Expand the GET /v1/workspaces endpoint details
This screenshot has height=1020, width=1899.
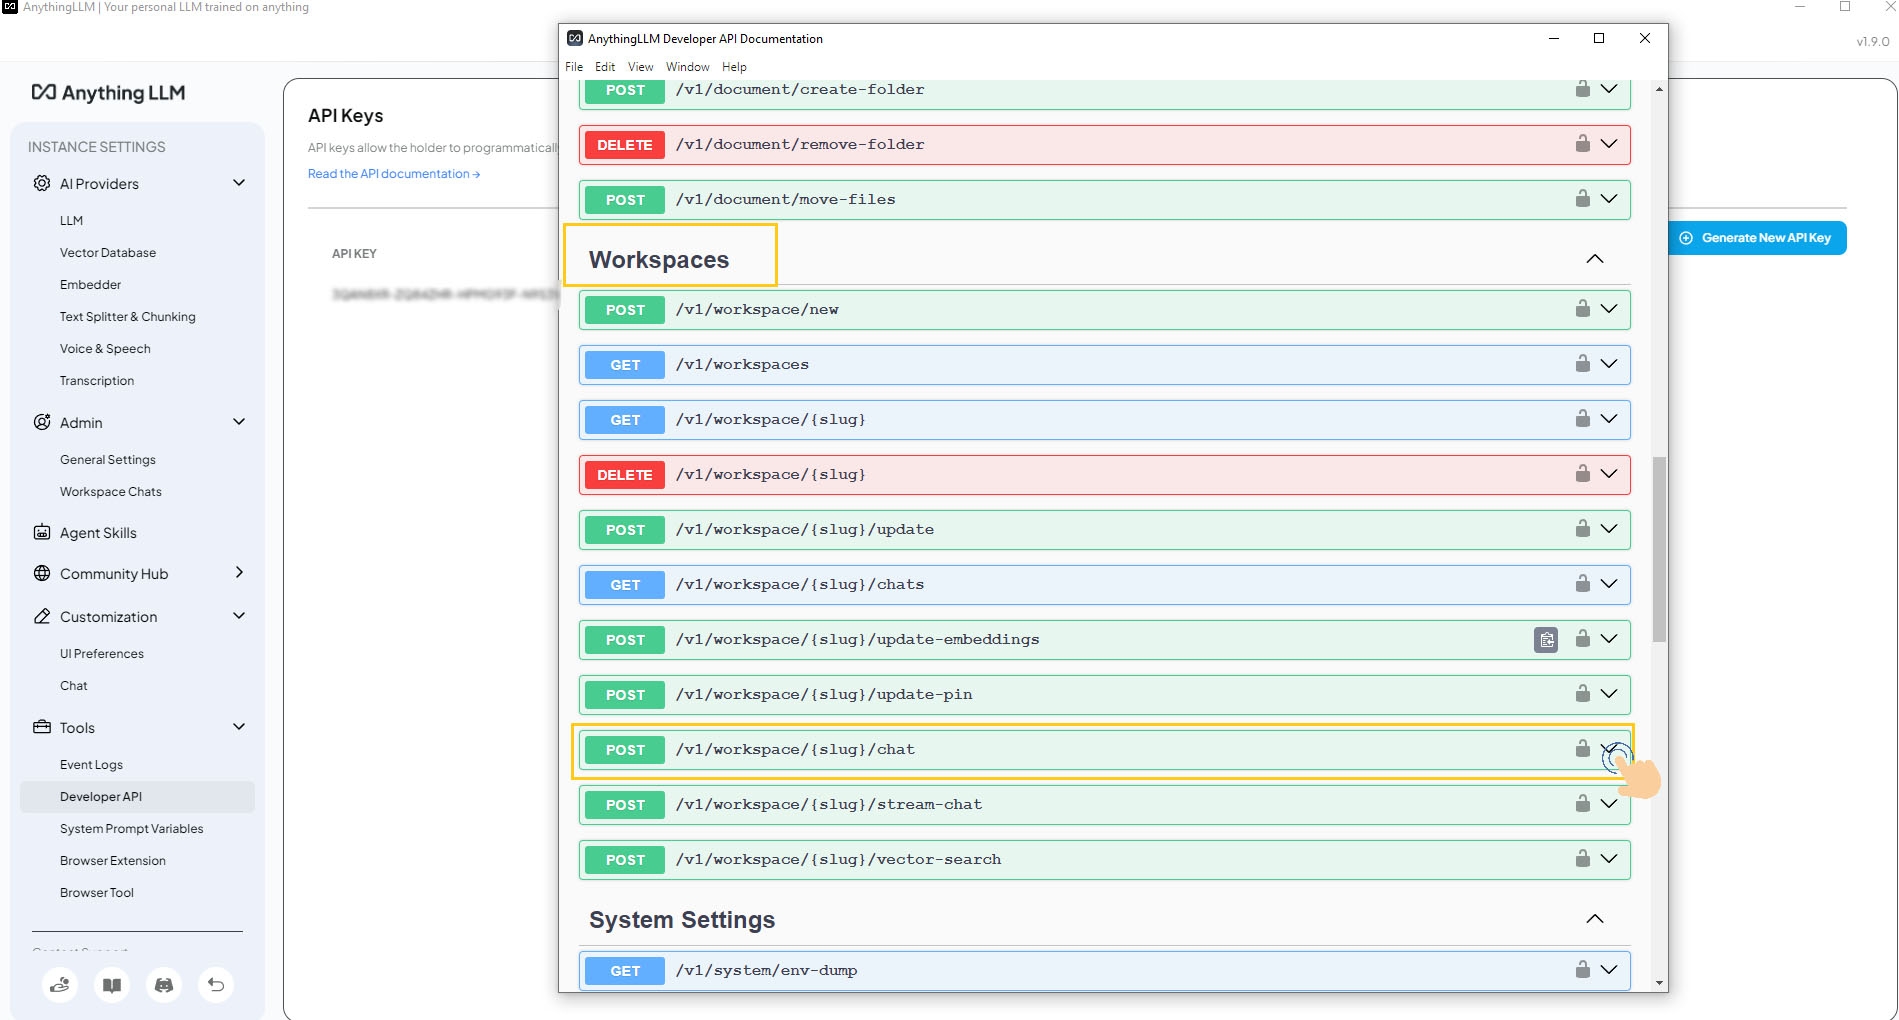coord(1610,364)
